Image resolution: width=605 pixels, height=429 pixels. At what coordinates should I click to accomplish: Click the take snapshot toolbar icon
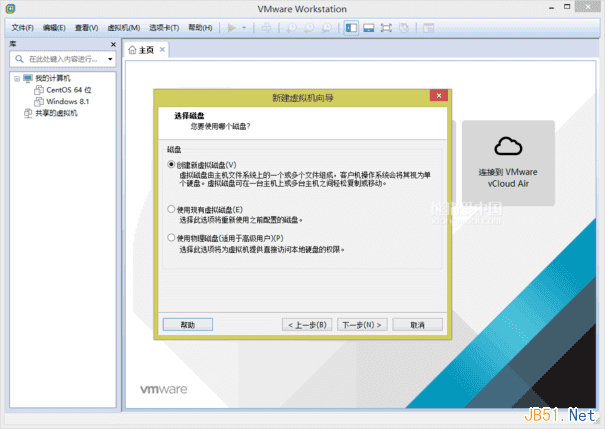(291, 28)
